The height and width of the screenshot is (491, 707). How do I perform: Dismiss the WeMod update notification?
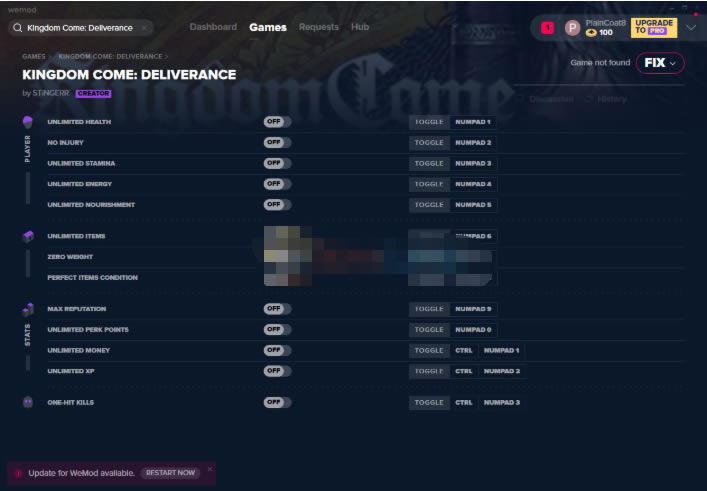(x=209, y=472)
